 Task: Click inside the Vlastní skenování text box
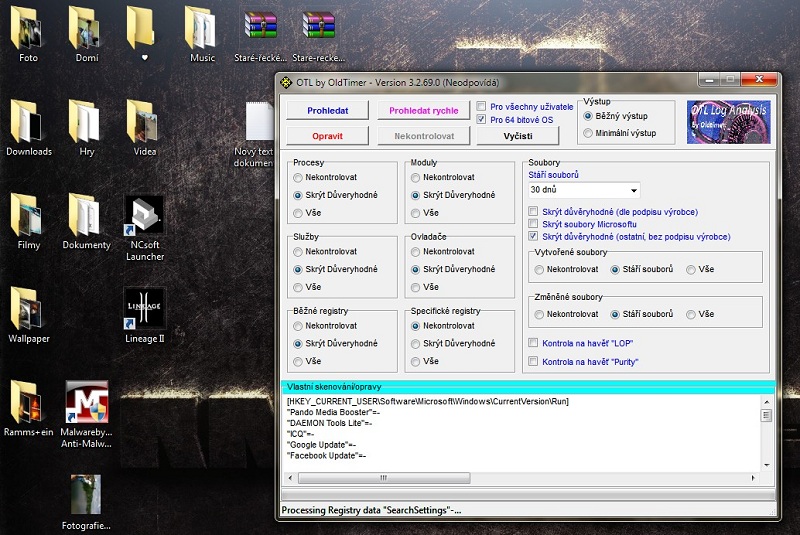pos(521,432)
